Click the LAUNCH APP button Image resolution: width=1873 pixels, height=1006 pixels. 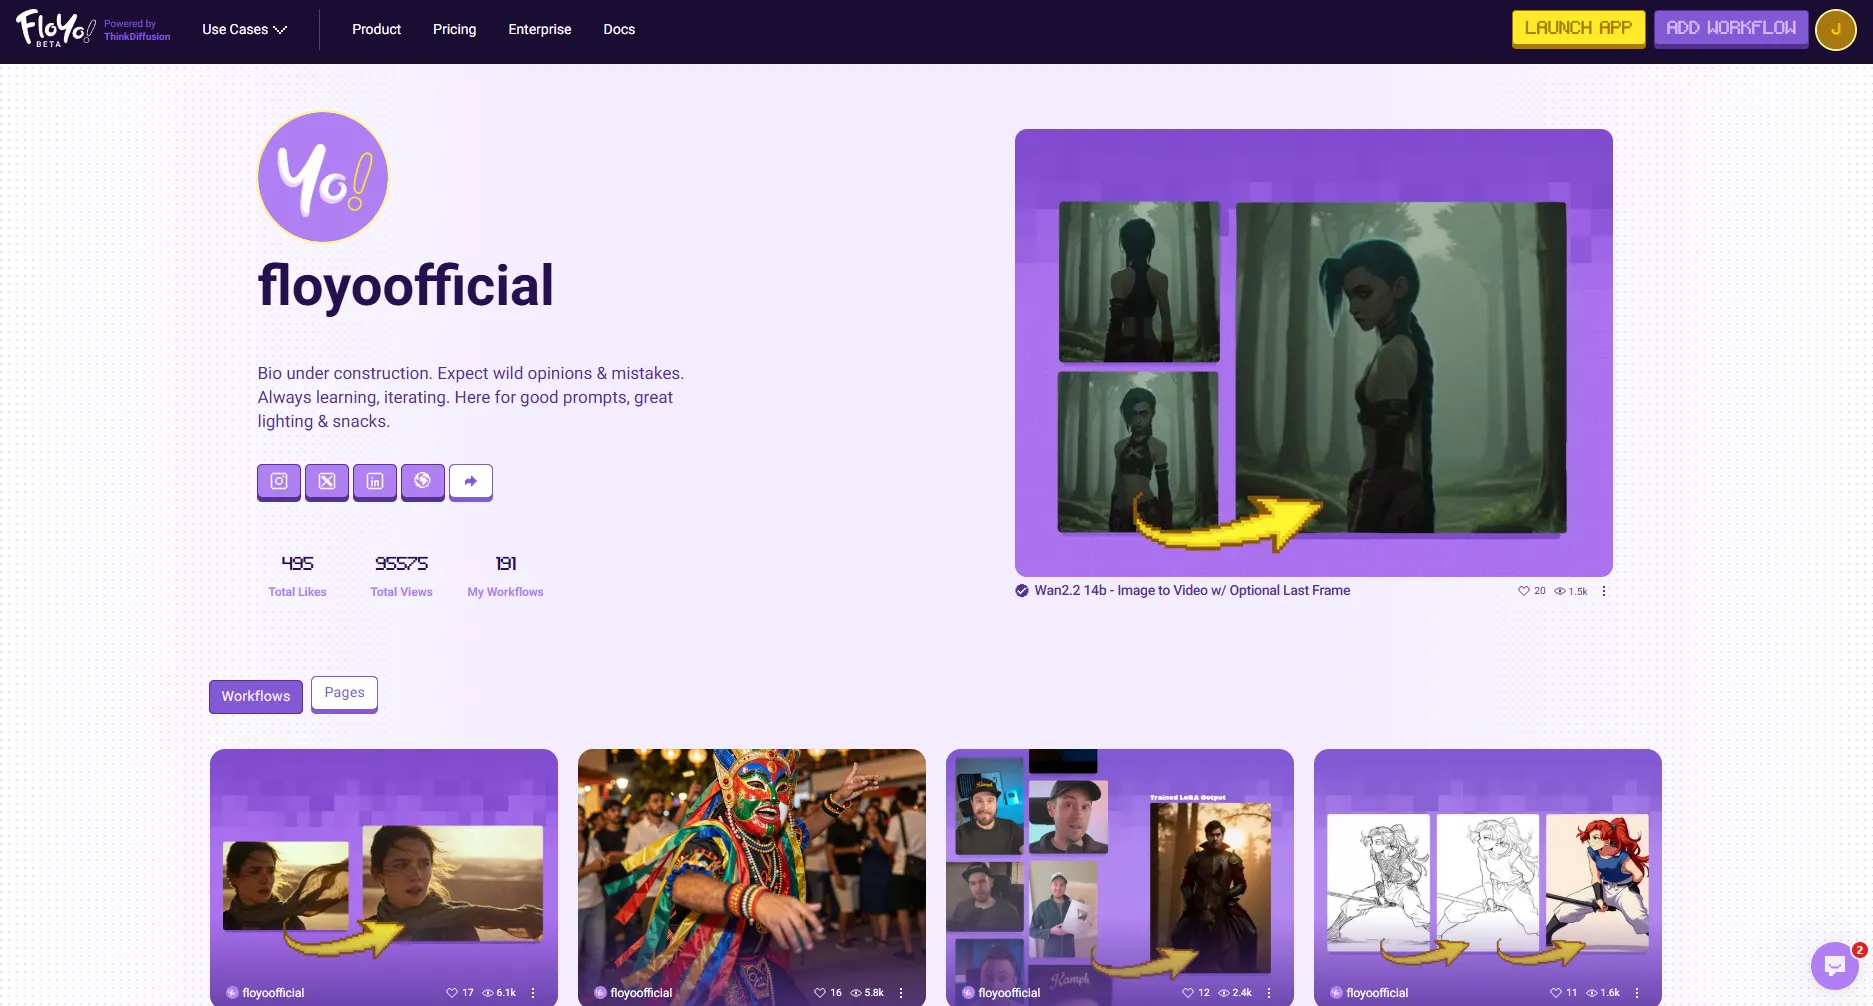point(1578,28)
